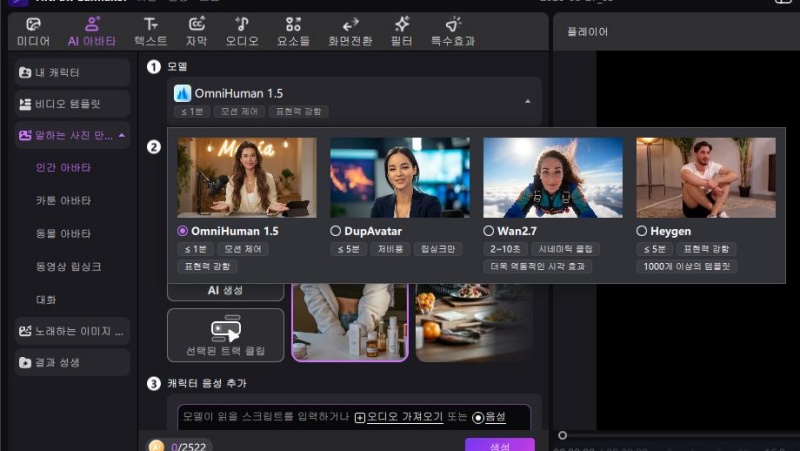800x451 pixels.
Task: Click the 2~10초 tag under Wan2.7
Action: pos(505,249)
